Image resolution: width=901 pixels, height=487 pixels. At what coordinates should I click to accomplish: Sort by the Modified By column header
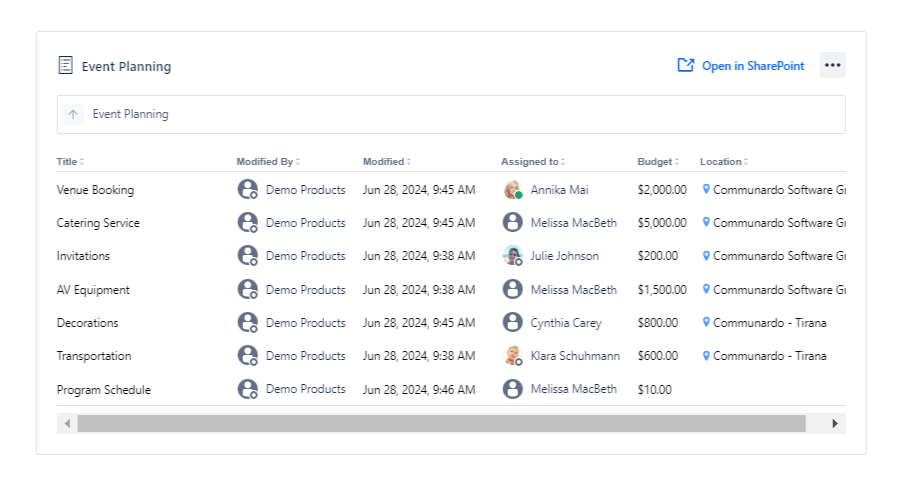[x=267, y=161]
